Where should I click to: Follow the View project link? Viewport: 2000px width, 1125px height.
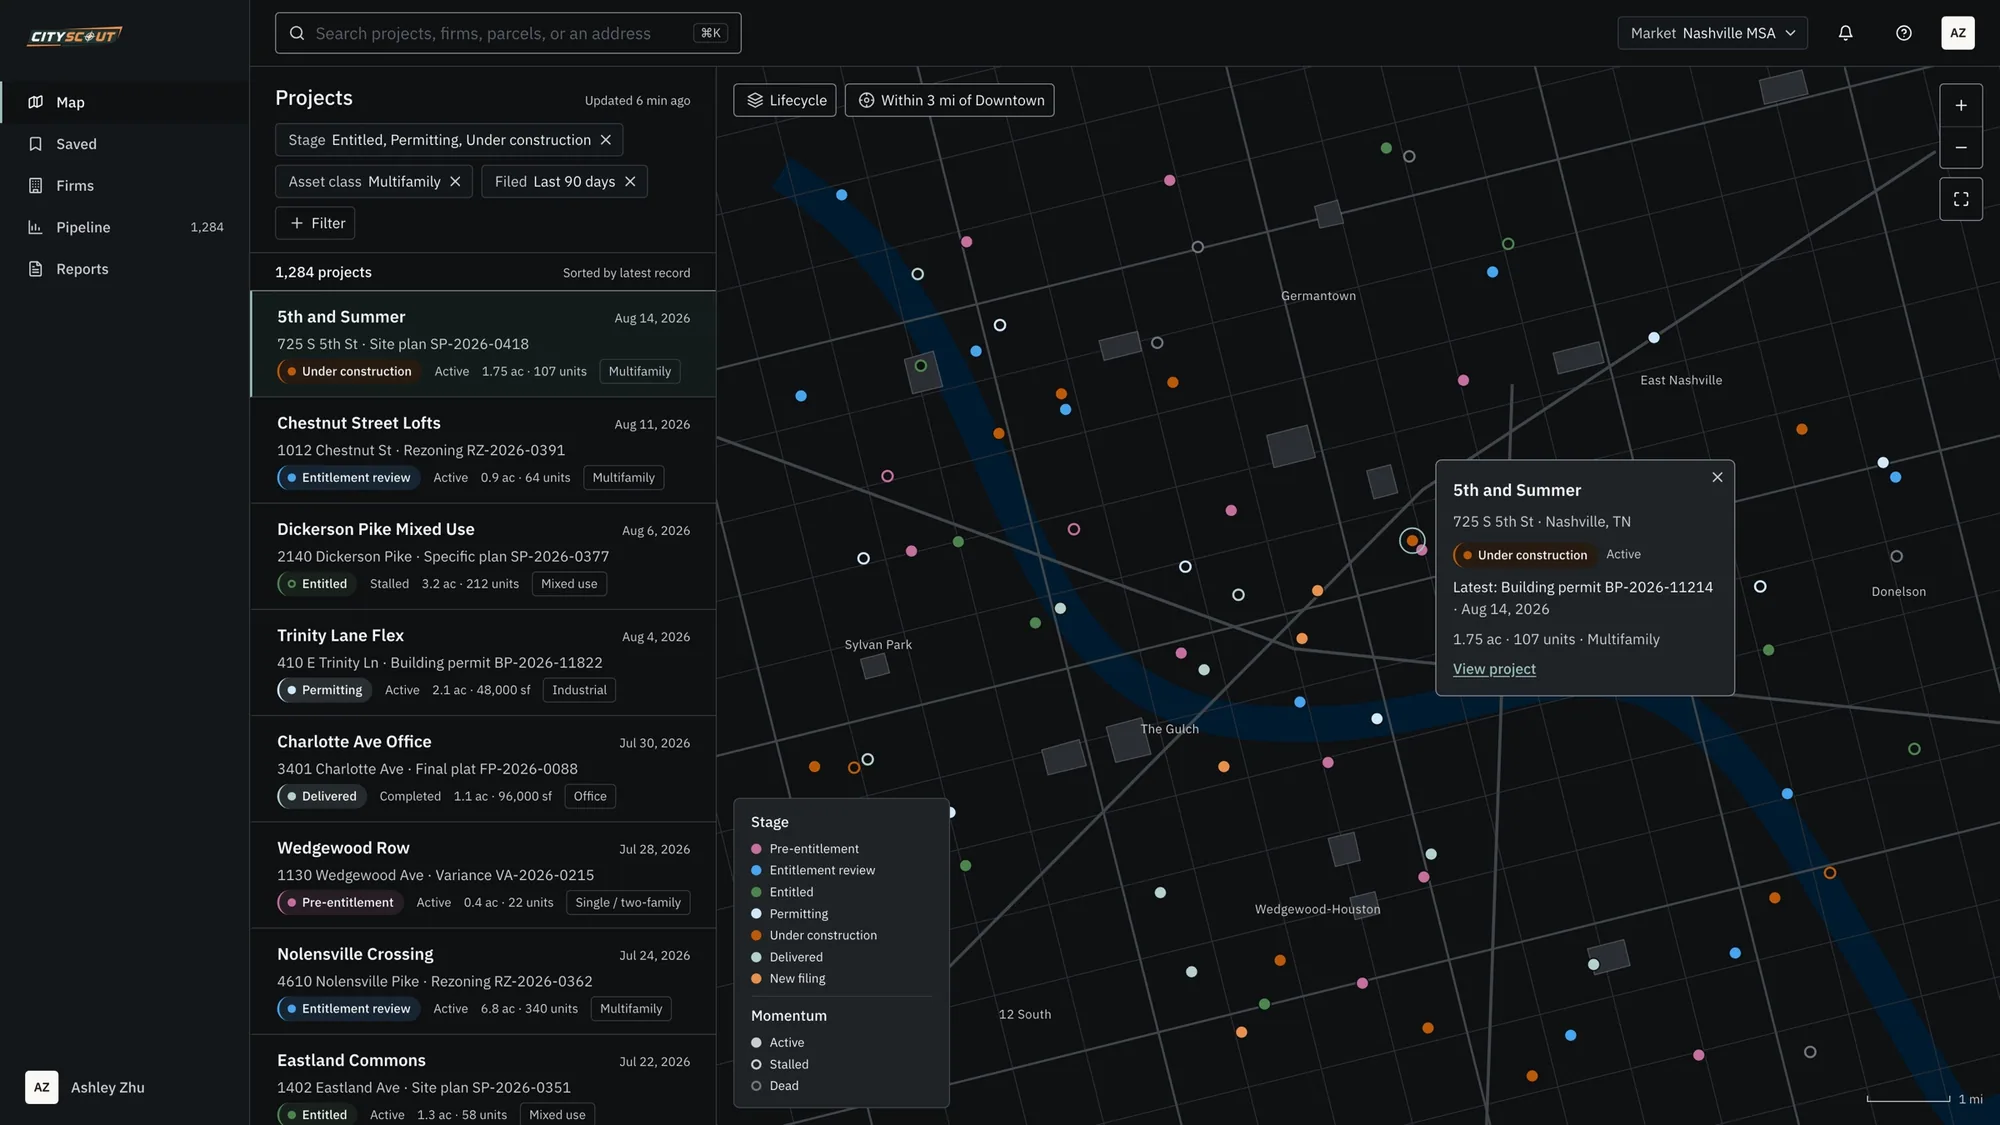click(1494, 669)
